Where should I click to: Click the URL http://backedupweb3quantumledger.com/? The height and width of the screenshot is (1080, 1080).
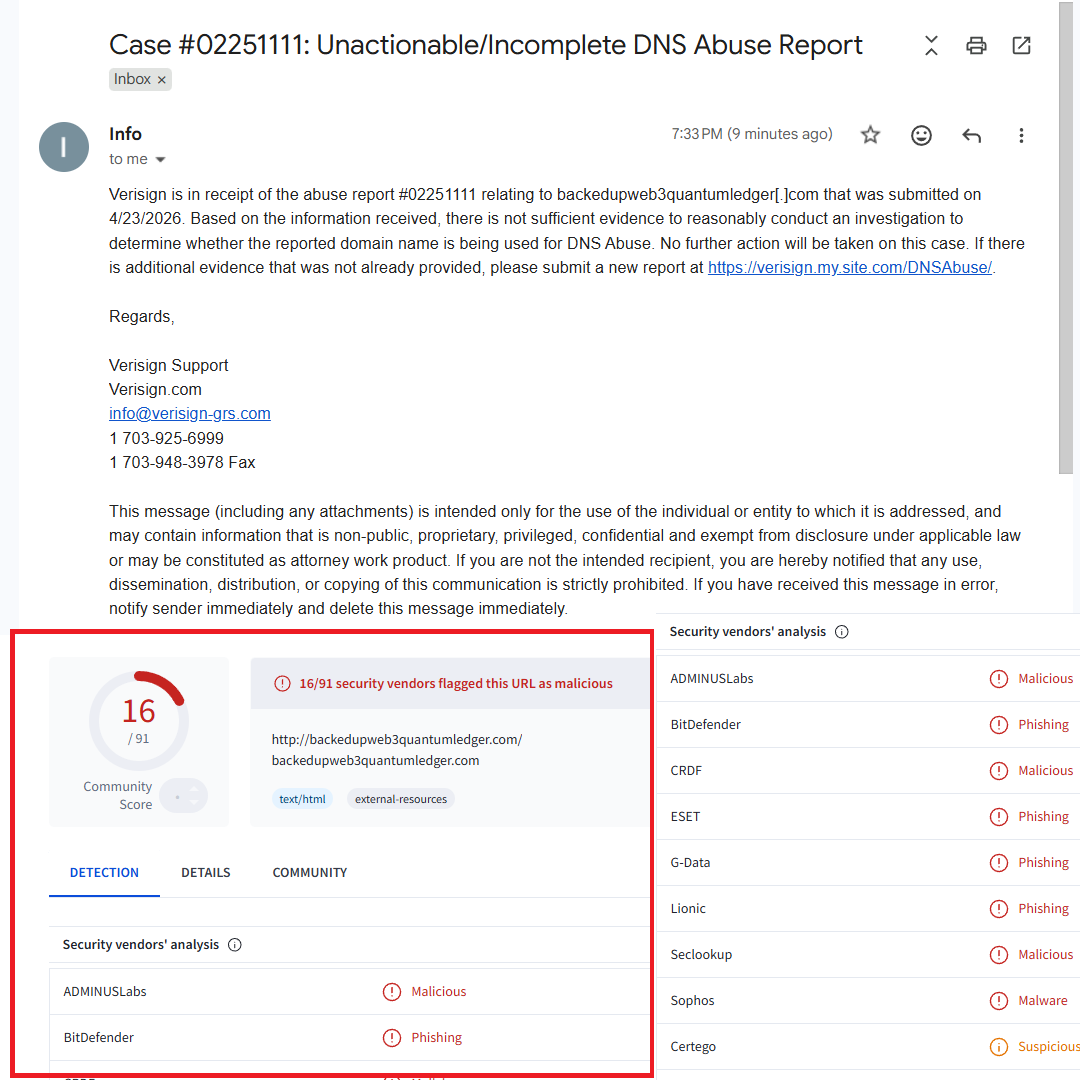tap(397, 739)
